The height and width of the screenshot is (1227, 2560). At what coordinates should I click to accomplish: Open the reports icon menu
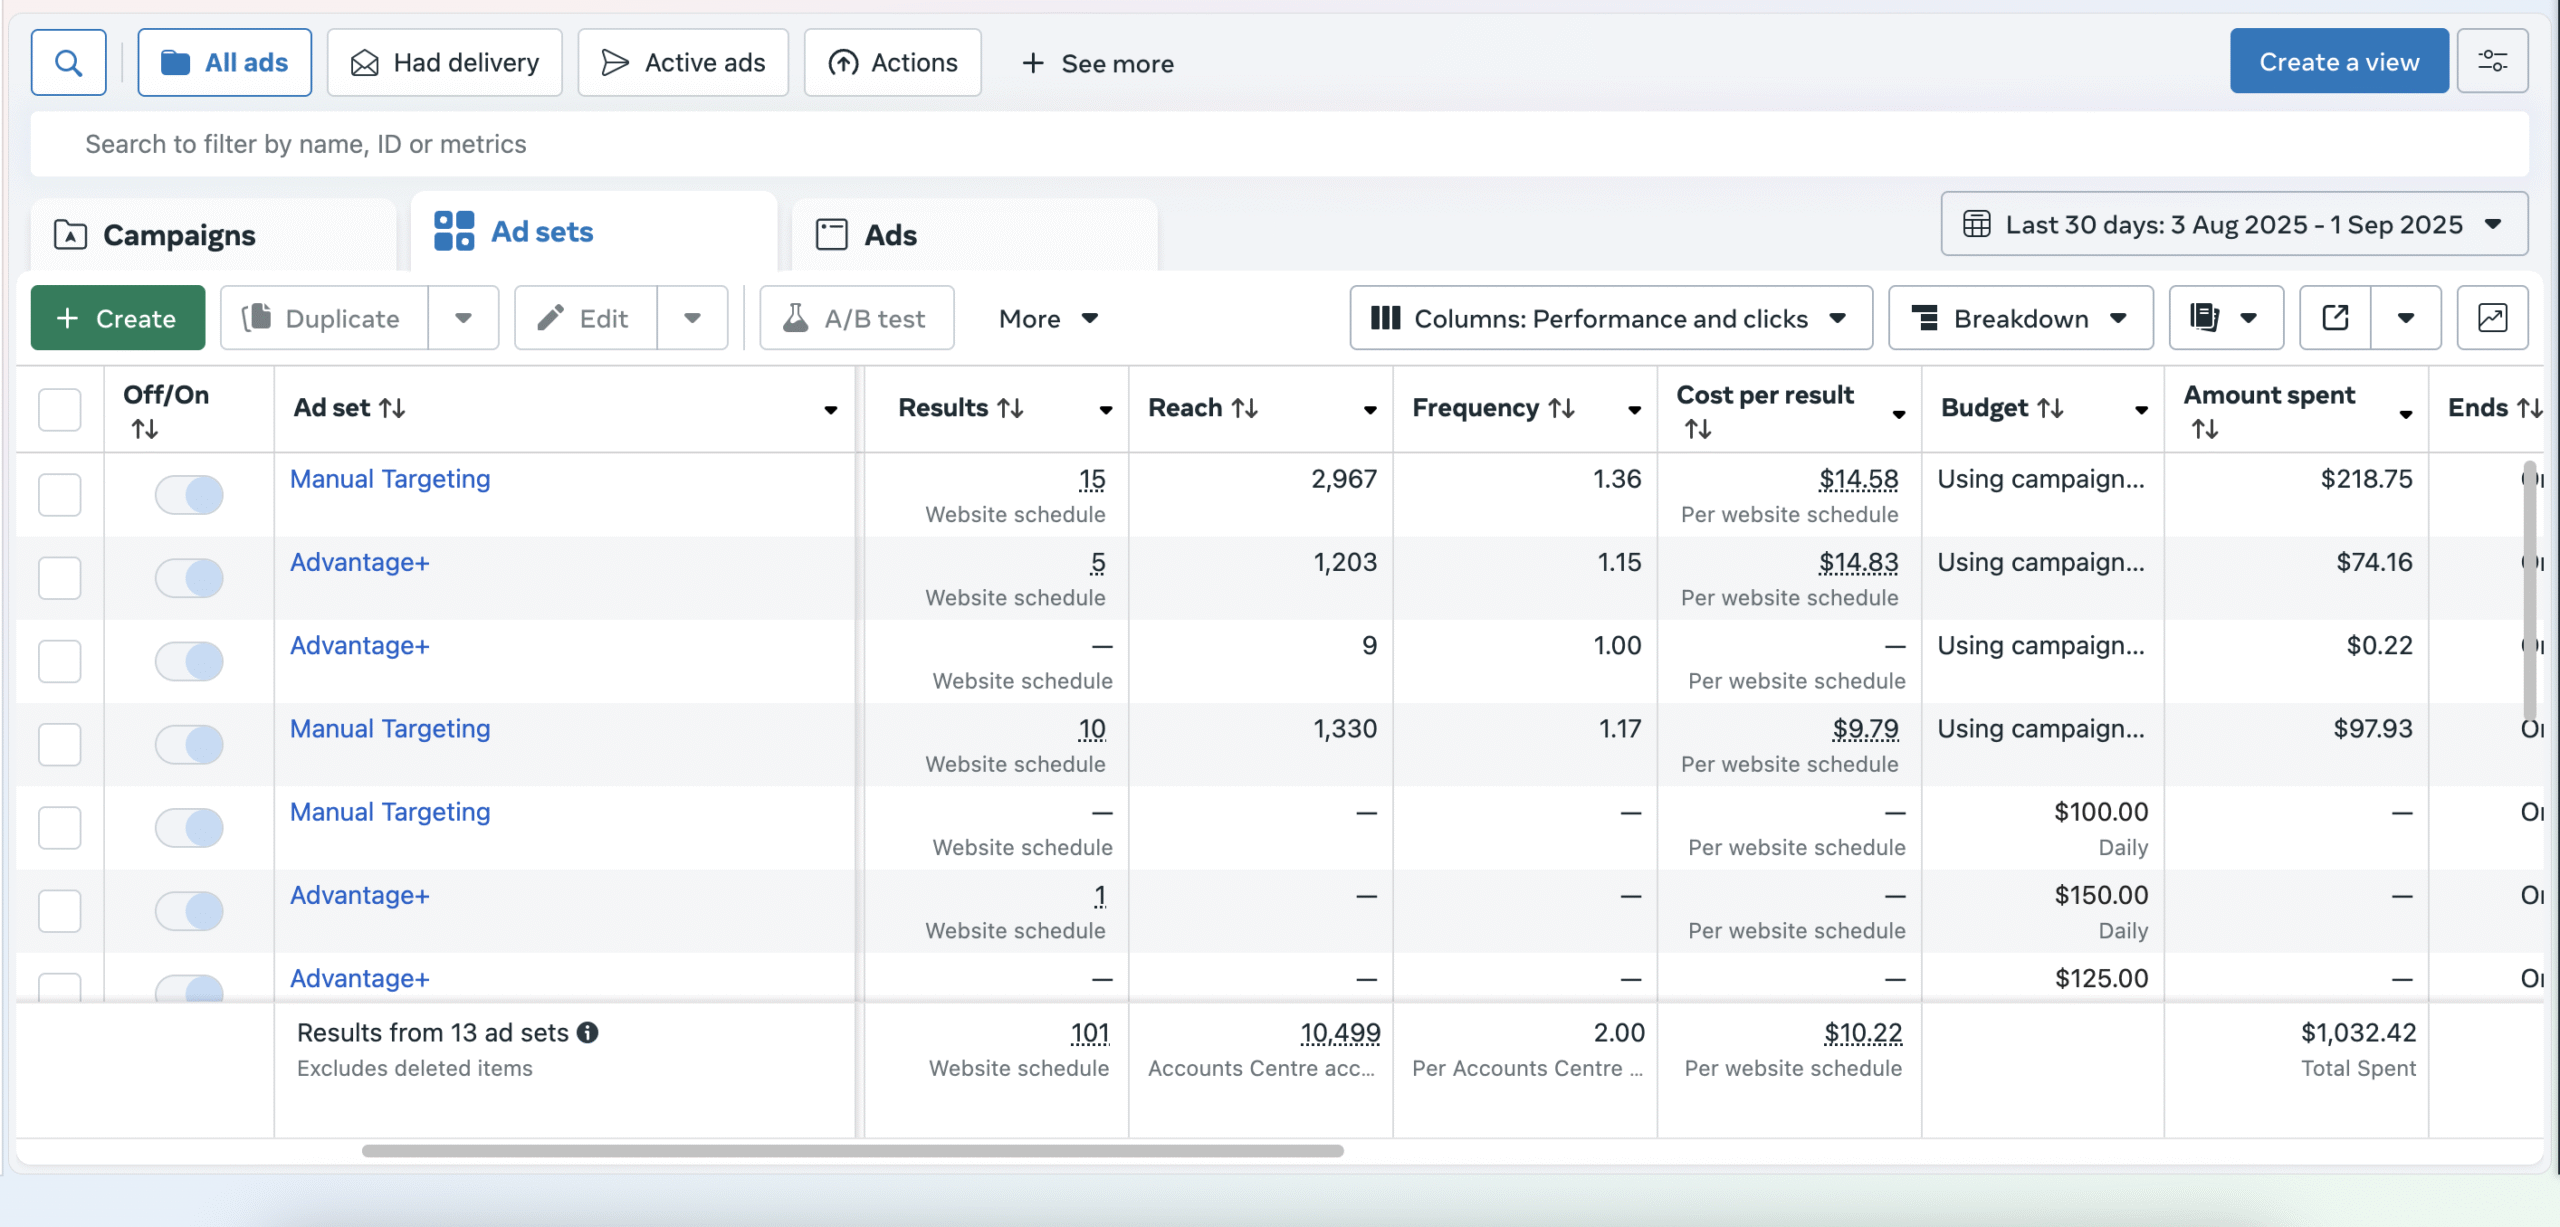(x=2225, y=318)
